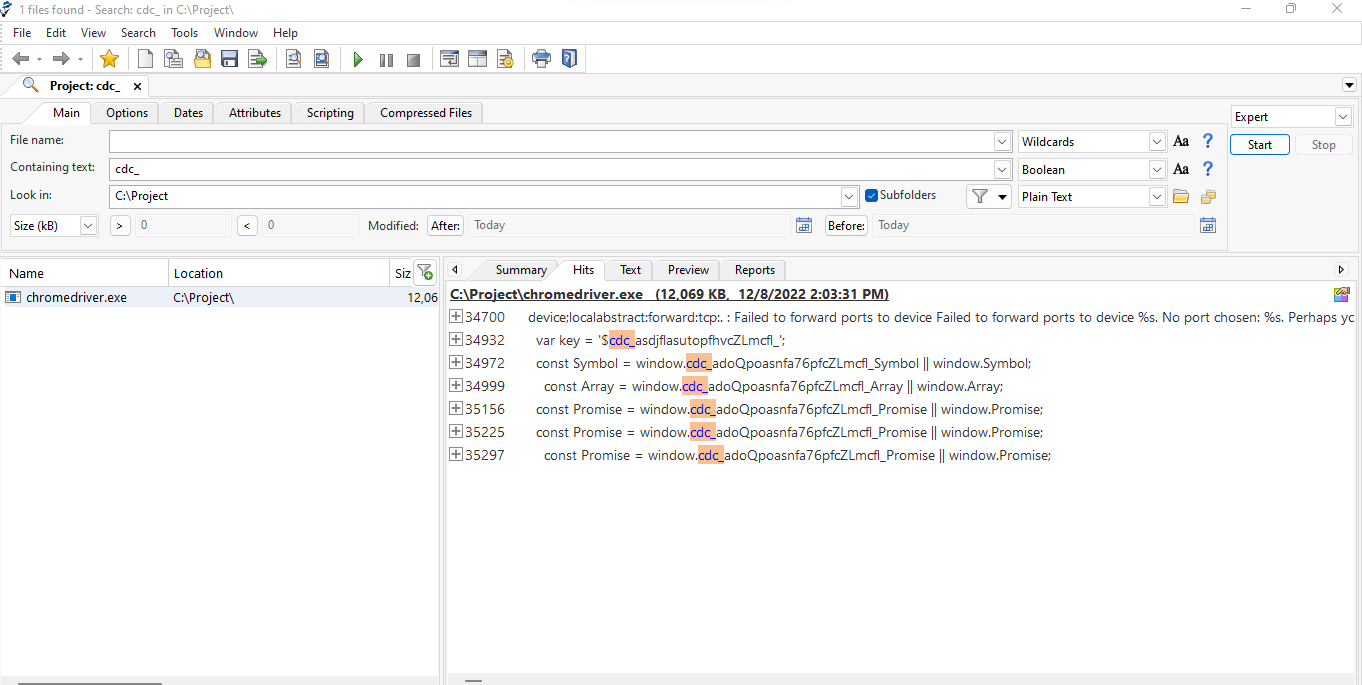Open help question mark for Containing text
The height and width of the screenshot is (685, 1362).
1208,169
